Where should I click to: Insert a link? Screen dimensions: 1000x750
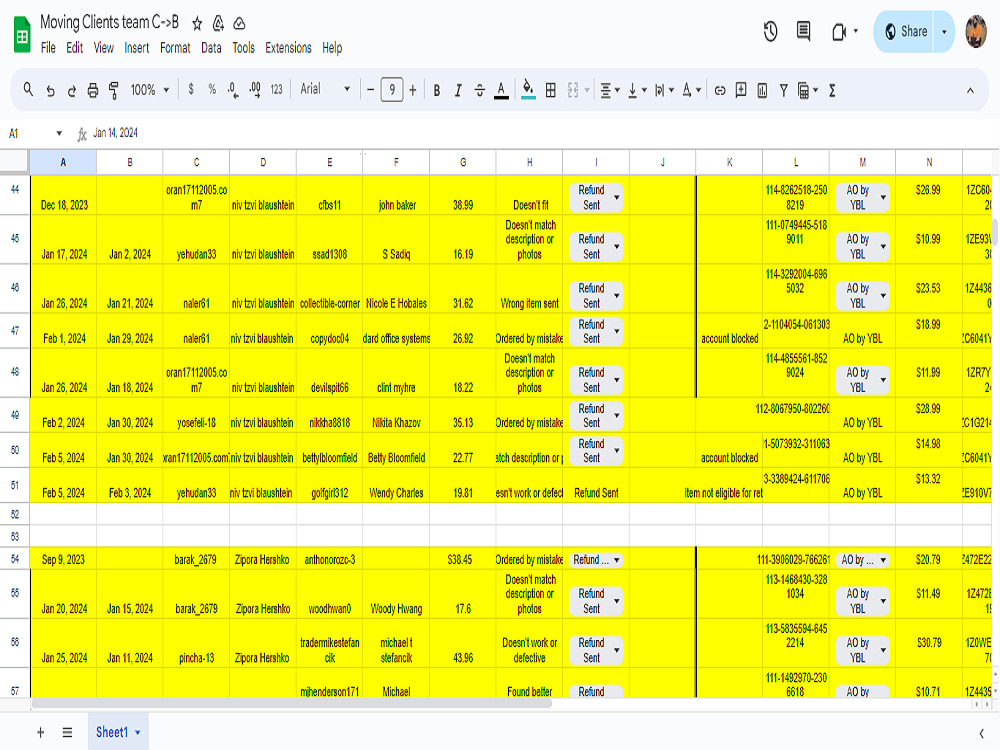coord(720,91)
